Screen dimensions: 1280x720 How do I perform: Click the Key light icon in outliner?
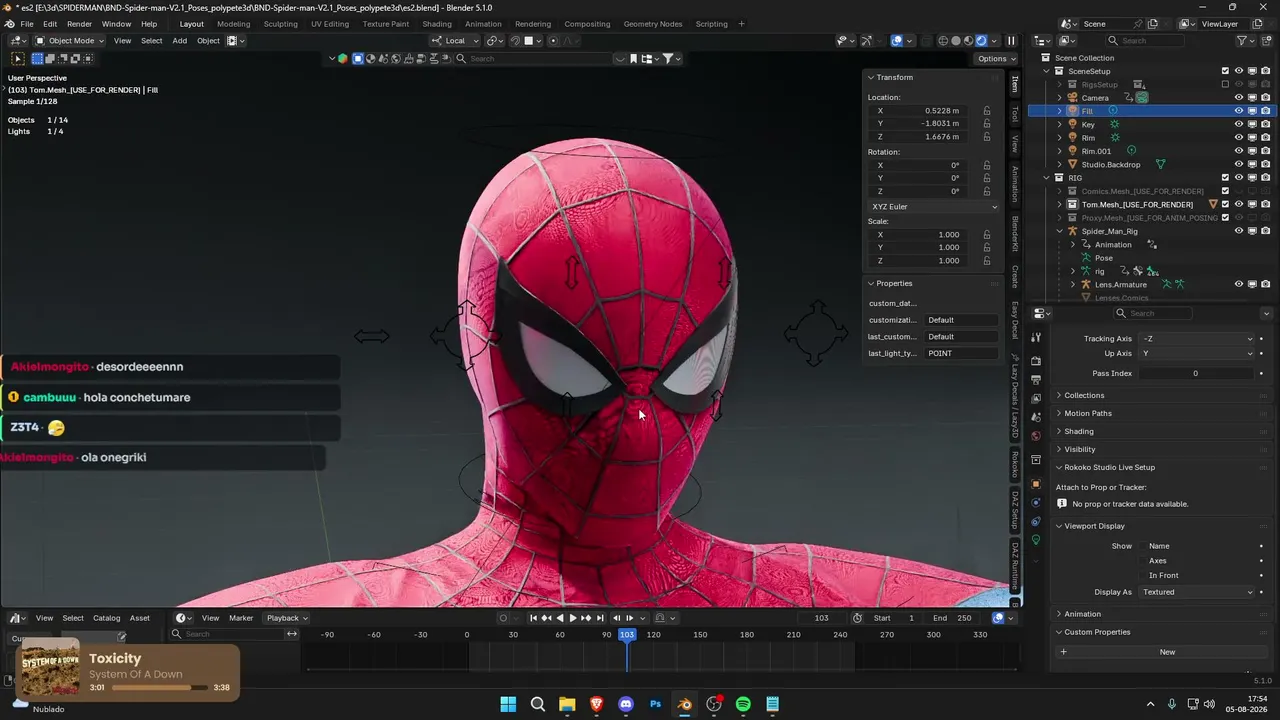1073,125
